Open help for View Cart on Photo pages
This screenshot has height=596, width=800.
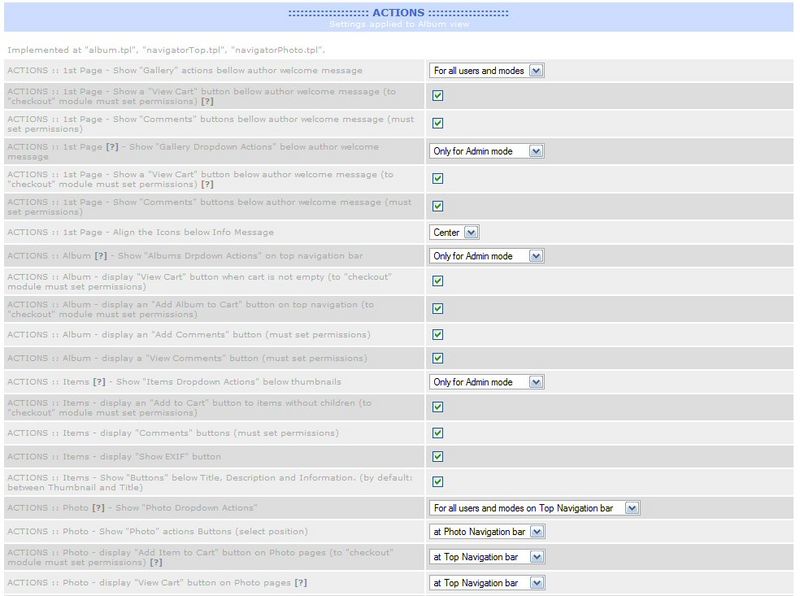300,583
